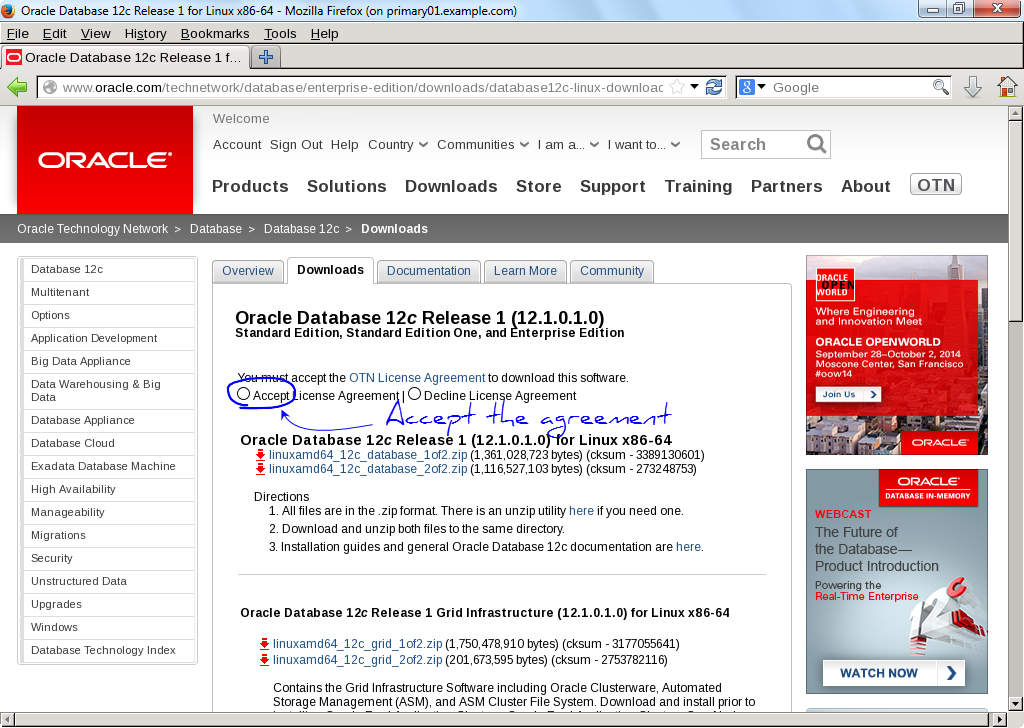Open Database Cloud in the sidebar
Image resolution: width=1024 pixels, height=728 pixels.
[109, 443]
